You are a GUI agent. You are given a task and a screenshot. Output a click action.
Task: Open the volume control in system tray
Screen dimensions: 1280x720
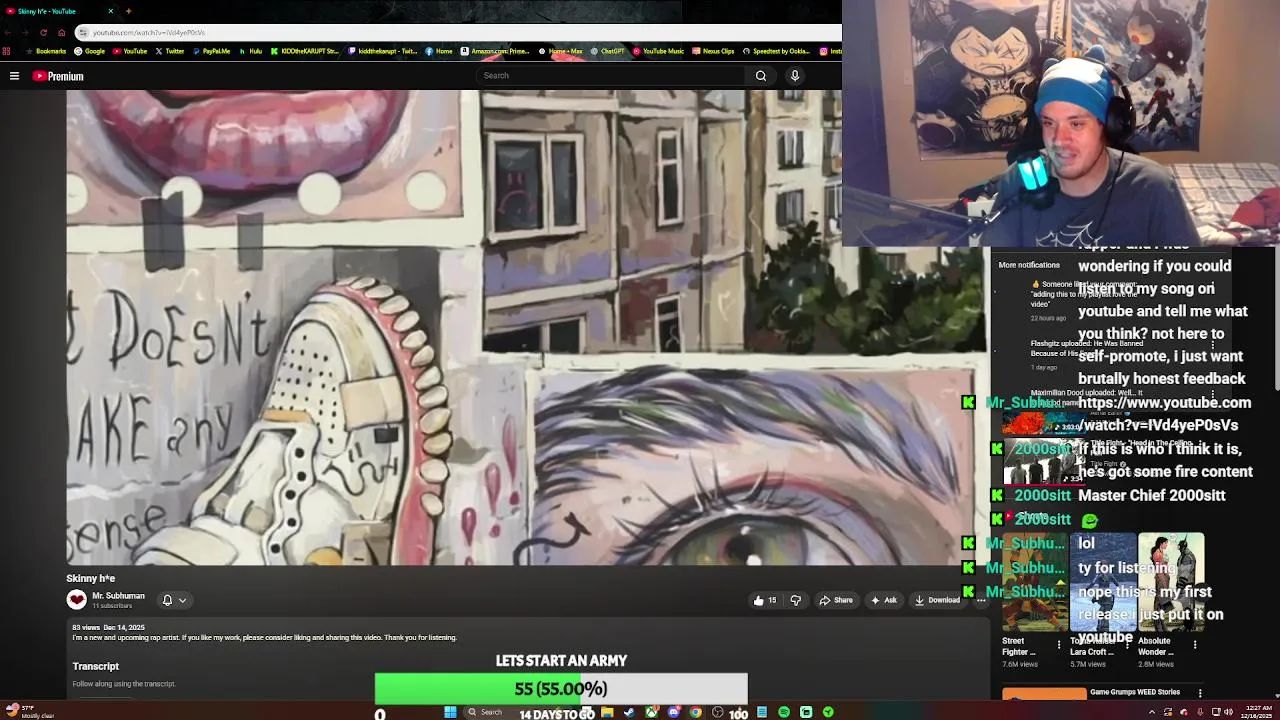coord(1228,712)
